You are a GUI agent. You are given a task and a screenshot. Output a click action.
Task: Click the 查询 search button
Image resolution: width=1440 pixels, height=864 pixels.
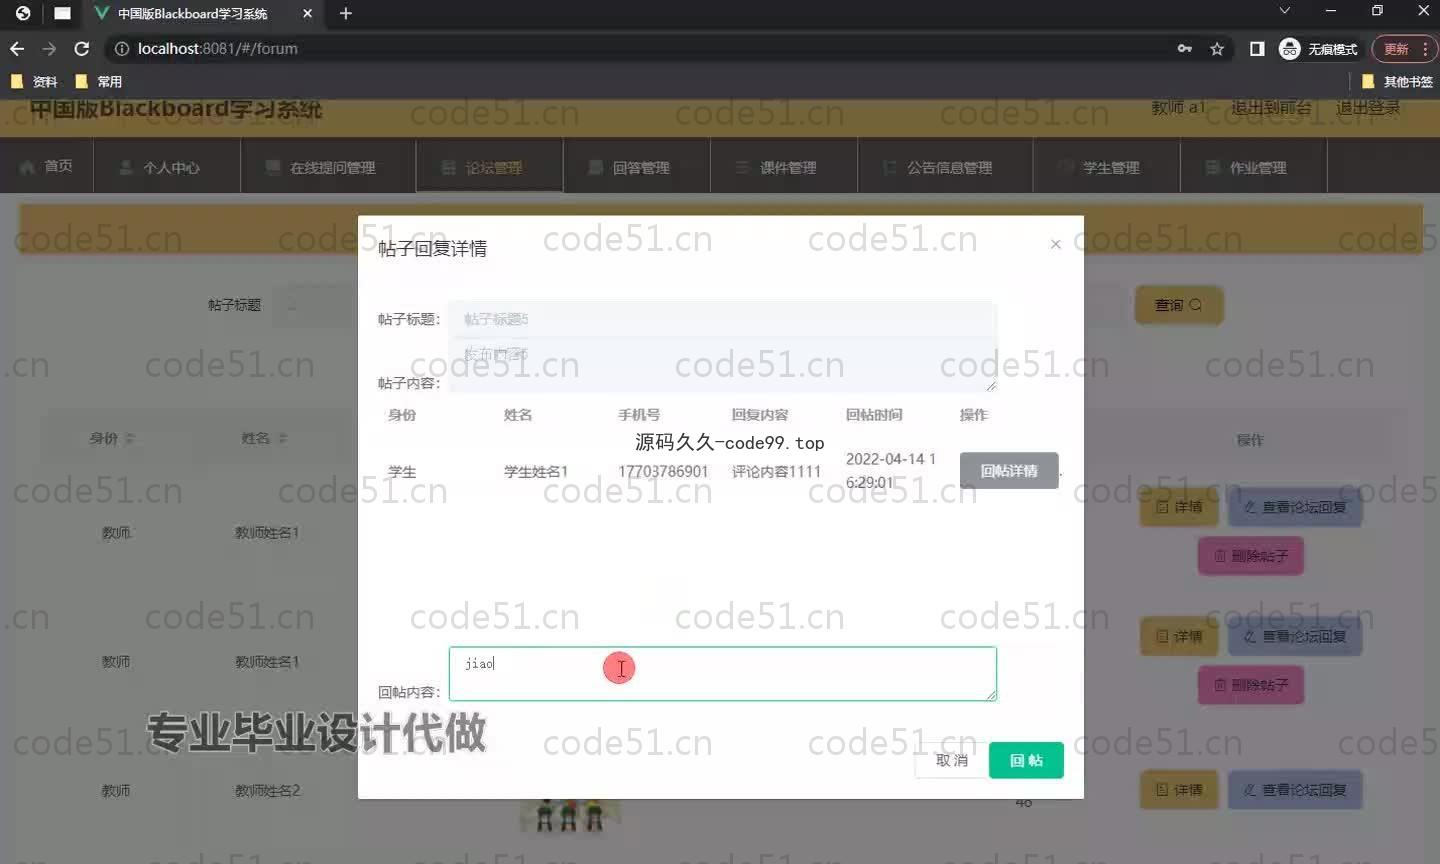point(1178,305)
